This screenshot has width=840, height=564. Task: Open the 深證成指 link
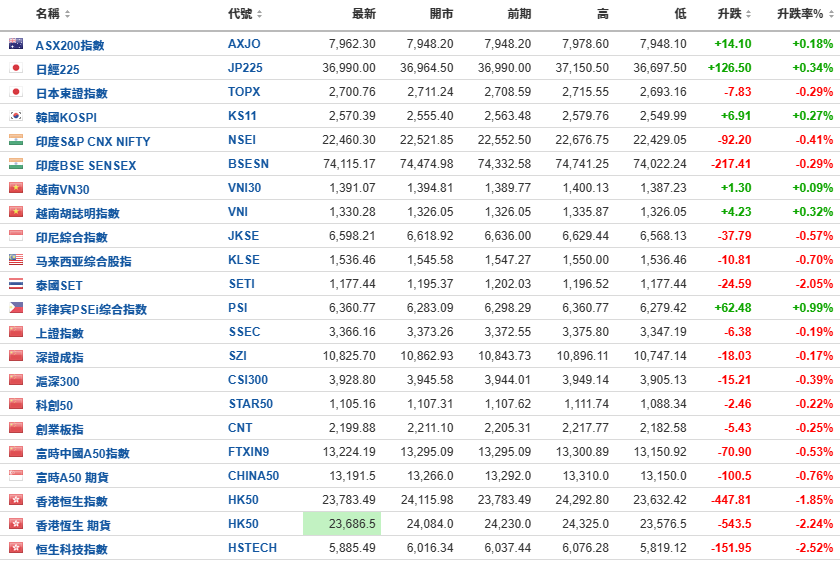pos(59,357)
